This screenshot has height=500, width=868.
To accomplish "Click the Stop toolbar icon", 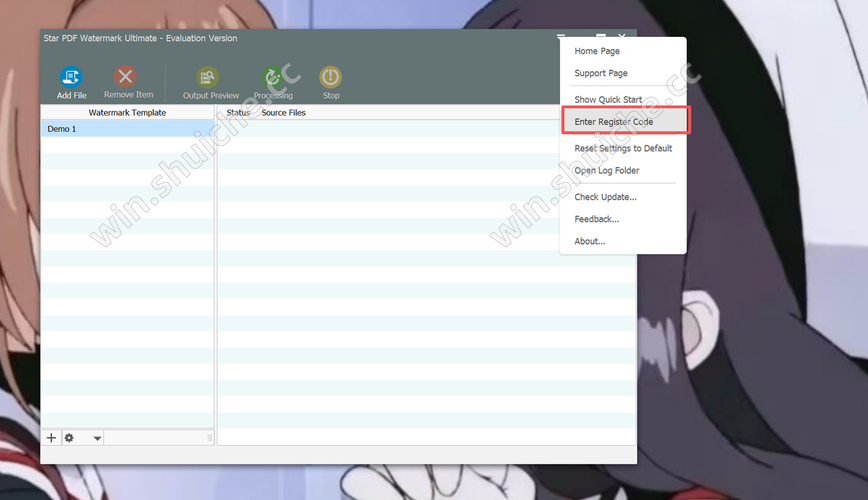I will [330, 77].
